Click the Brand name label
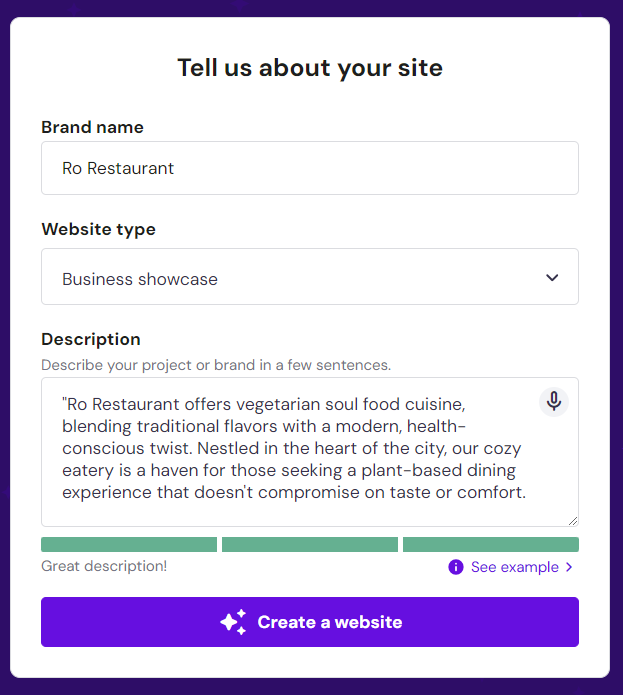 click(92, 127)
